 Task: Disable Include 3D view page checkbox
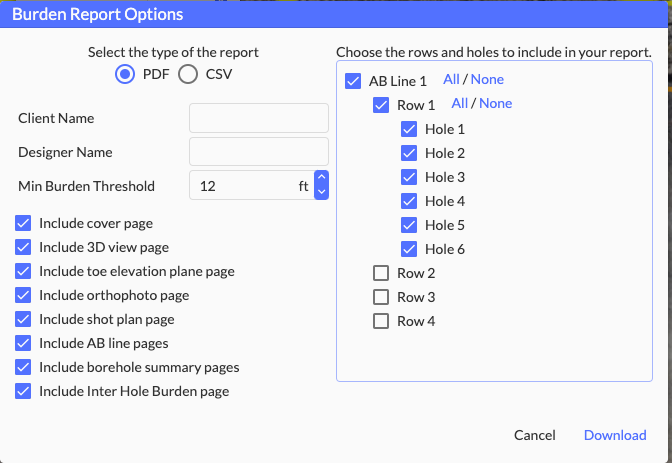pyautogui.click(x=24, y=247)
